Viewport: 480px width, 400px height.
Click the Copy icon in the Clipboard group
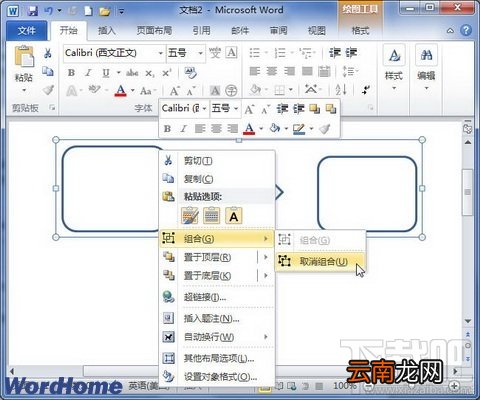(48, 71)
